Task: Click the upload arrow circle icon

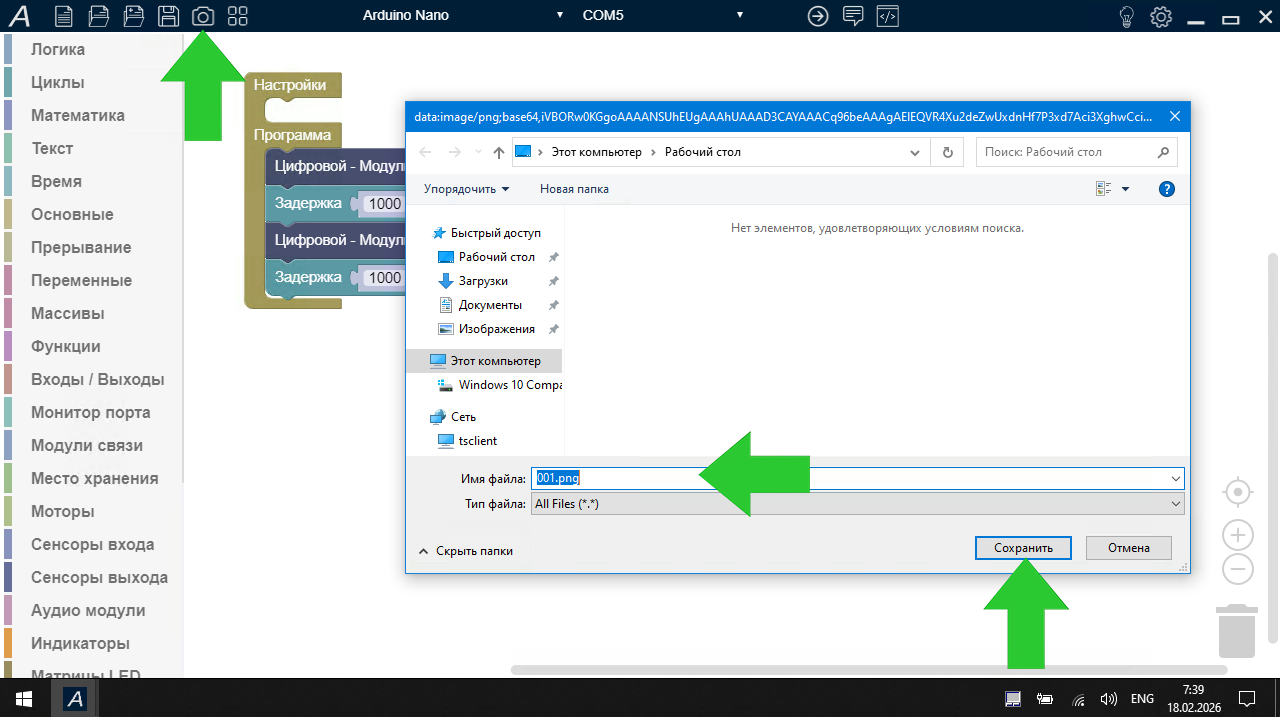Action: [818, 16]
